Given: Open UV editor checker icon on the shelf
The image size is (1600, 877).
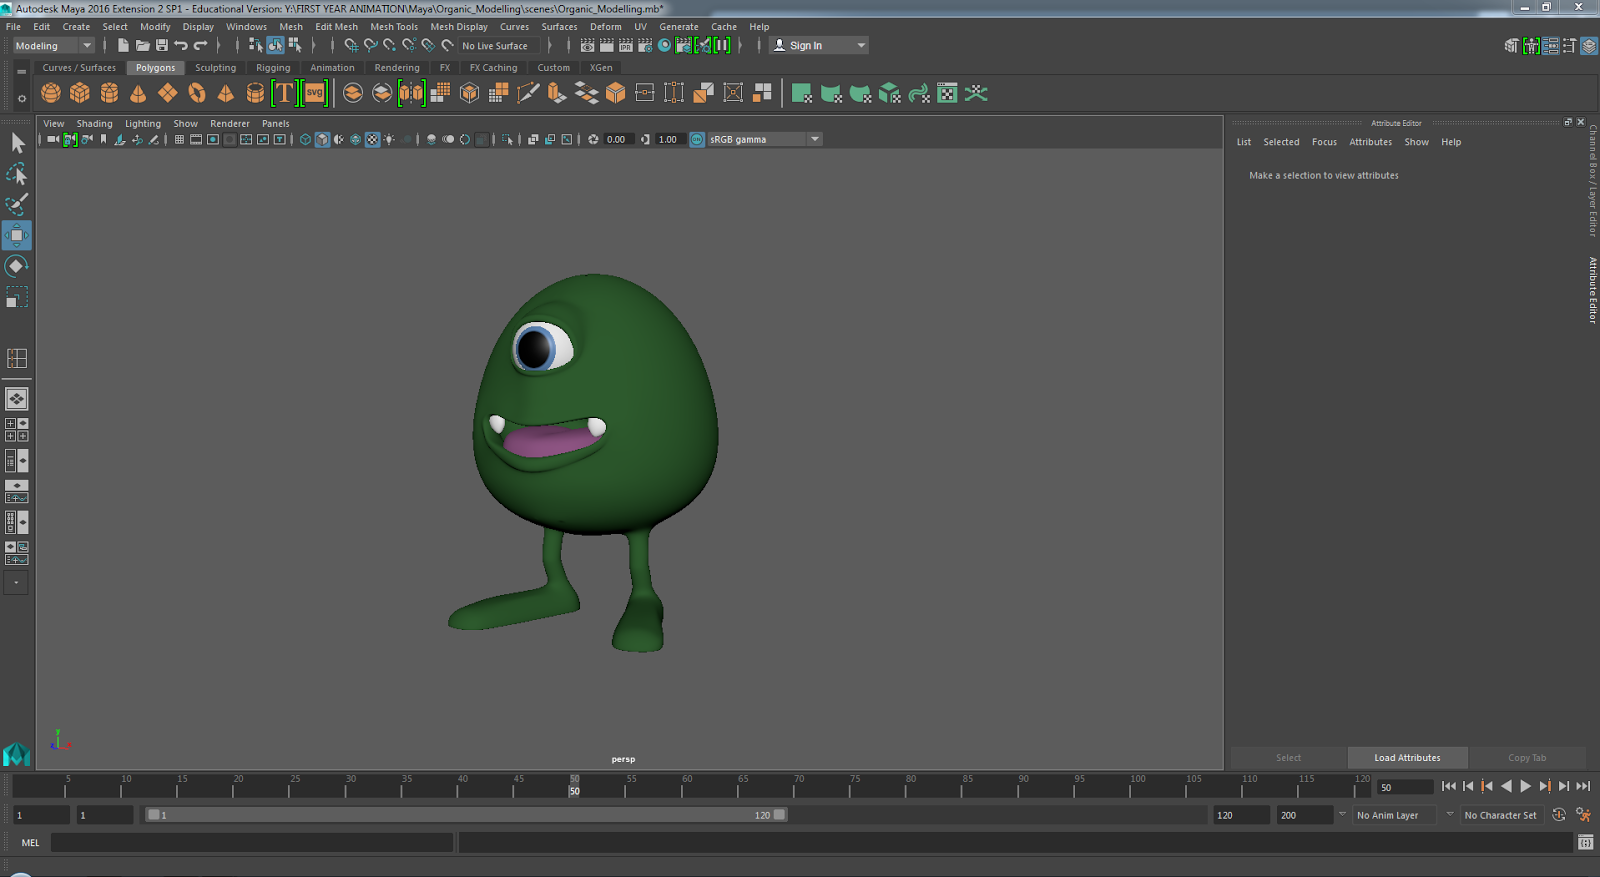Looking at the screenshot, I should [947, 93].
